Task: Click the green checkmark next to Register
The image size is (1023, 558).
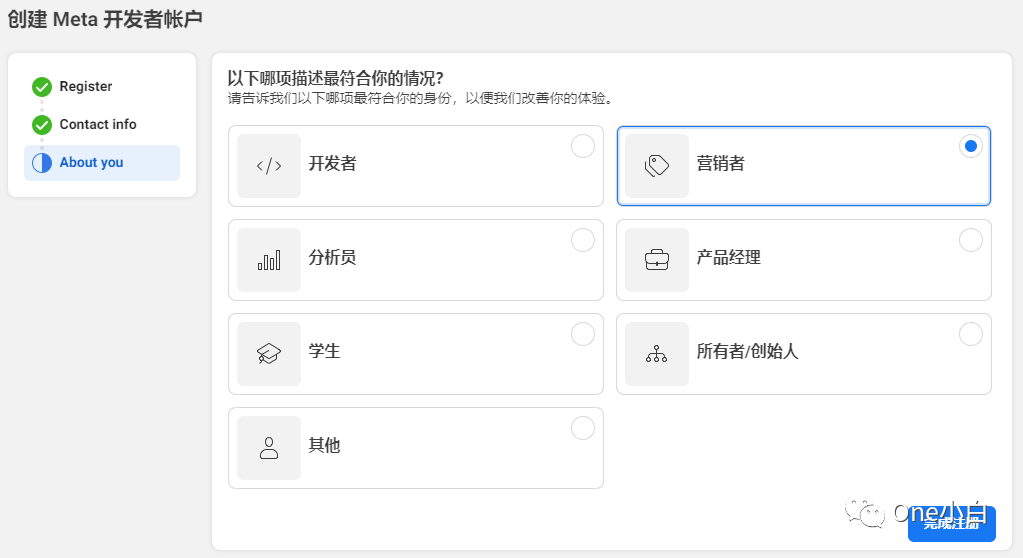Action: (x=42, y=86)
